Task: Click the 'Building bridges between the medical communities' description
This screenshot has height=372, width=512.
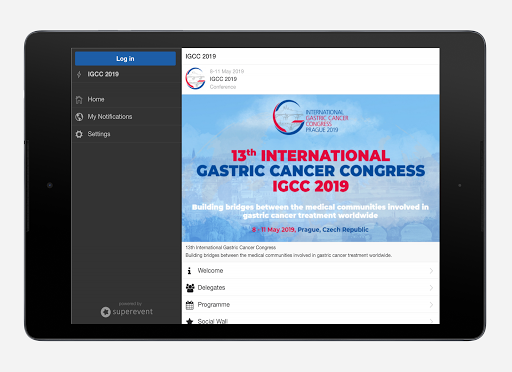Action: [289, 255]
